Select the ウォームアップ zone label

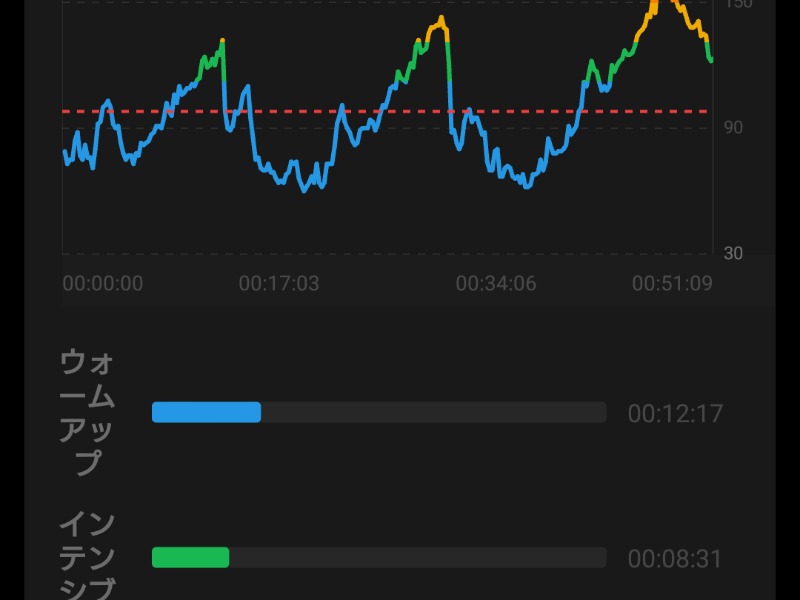pyautogui.click(x=87, y=412)
